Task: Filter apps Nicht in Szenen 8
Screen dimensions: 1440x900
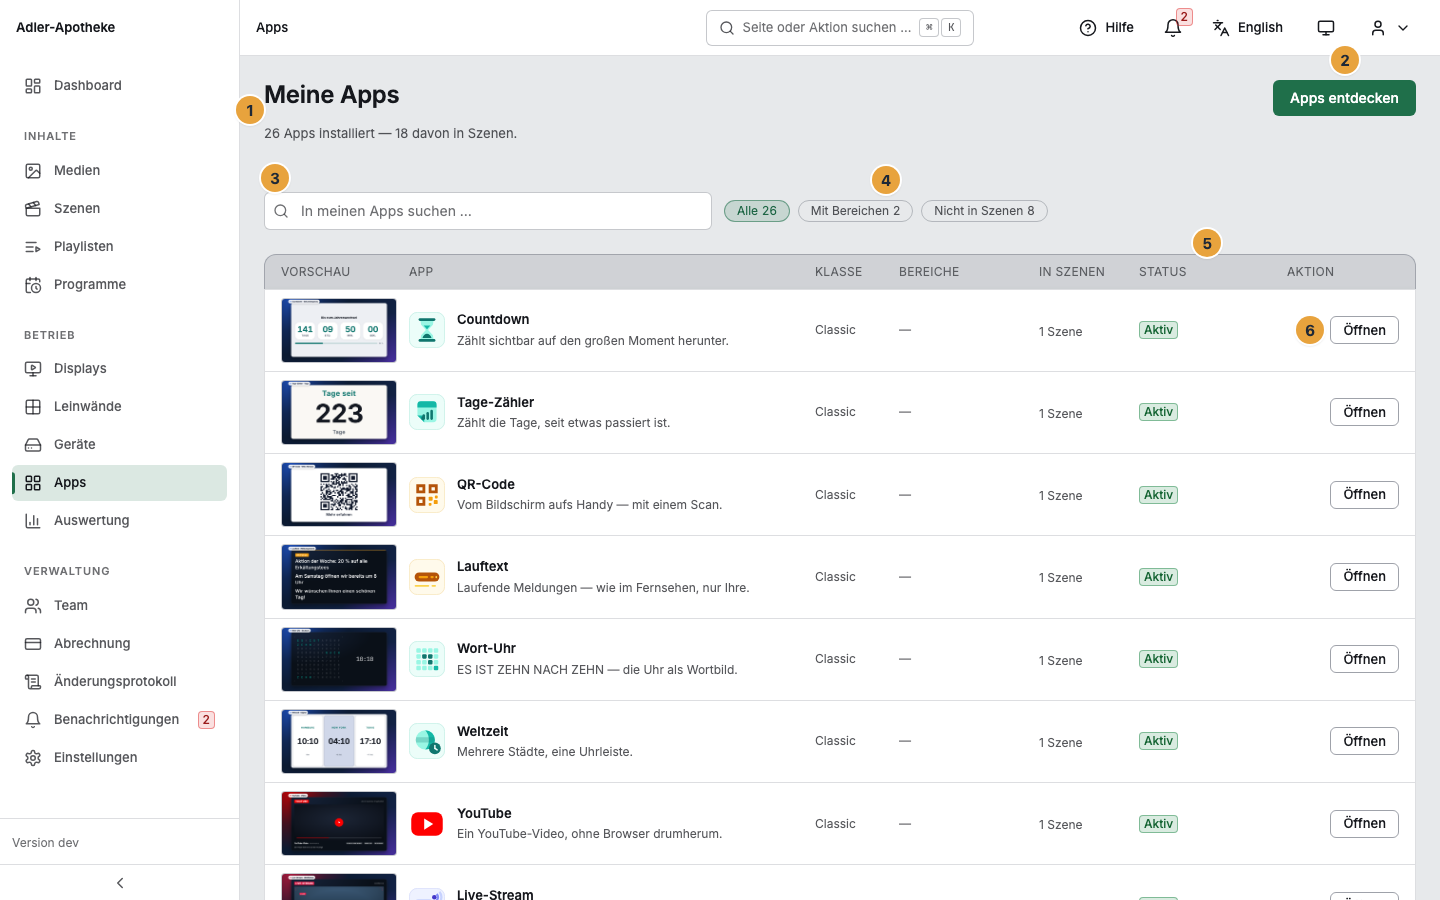Action: coord(984,211)
